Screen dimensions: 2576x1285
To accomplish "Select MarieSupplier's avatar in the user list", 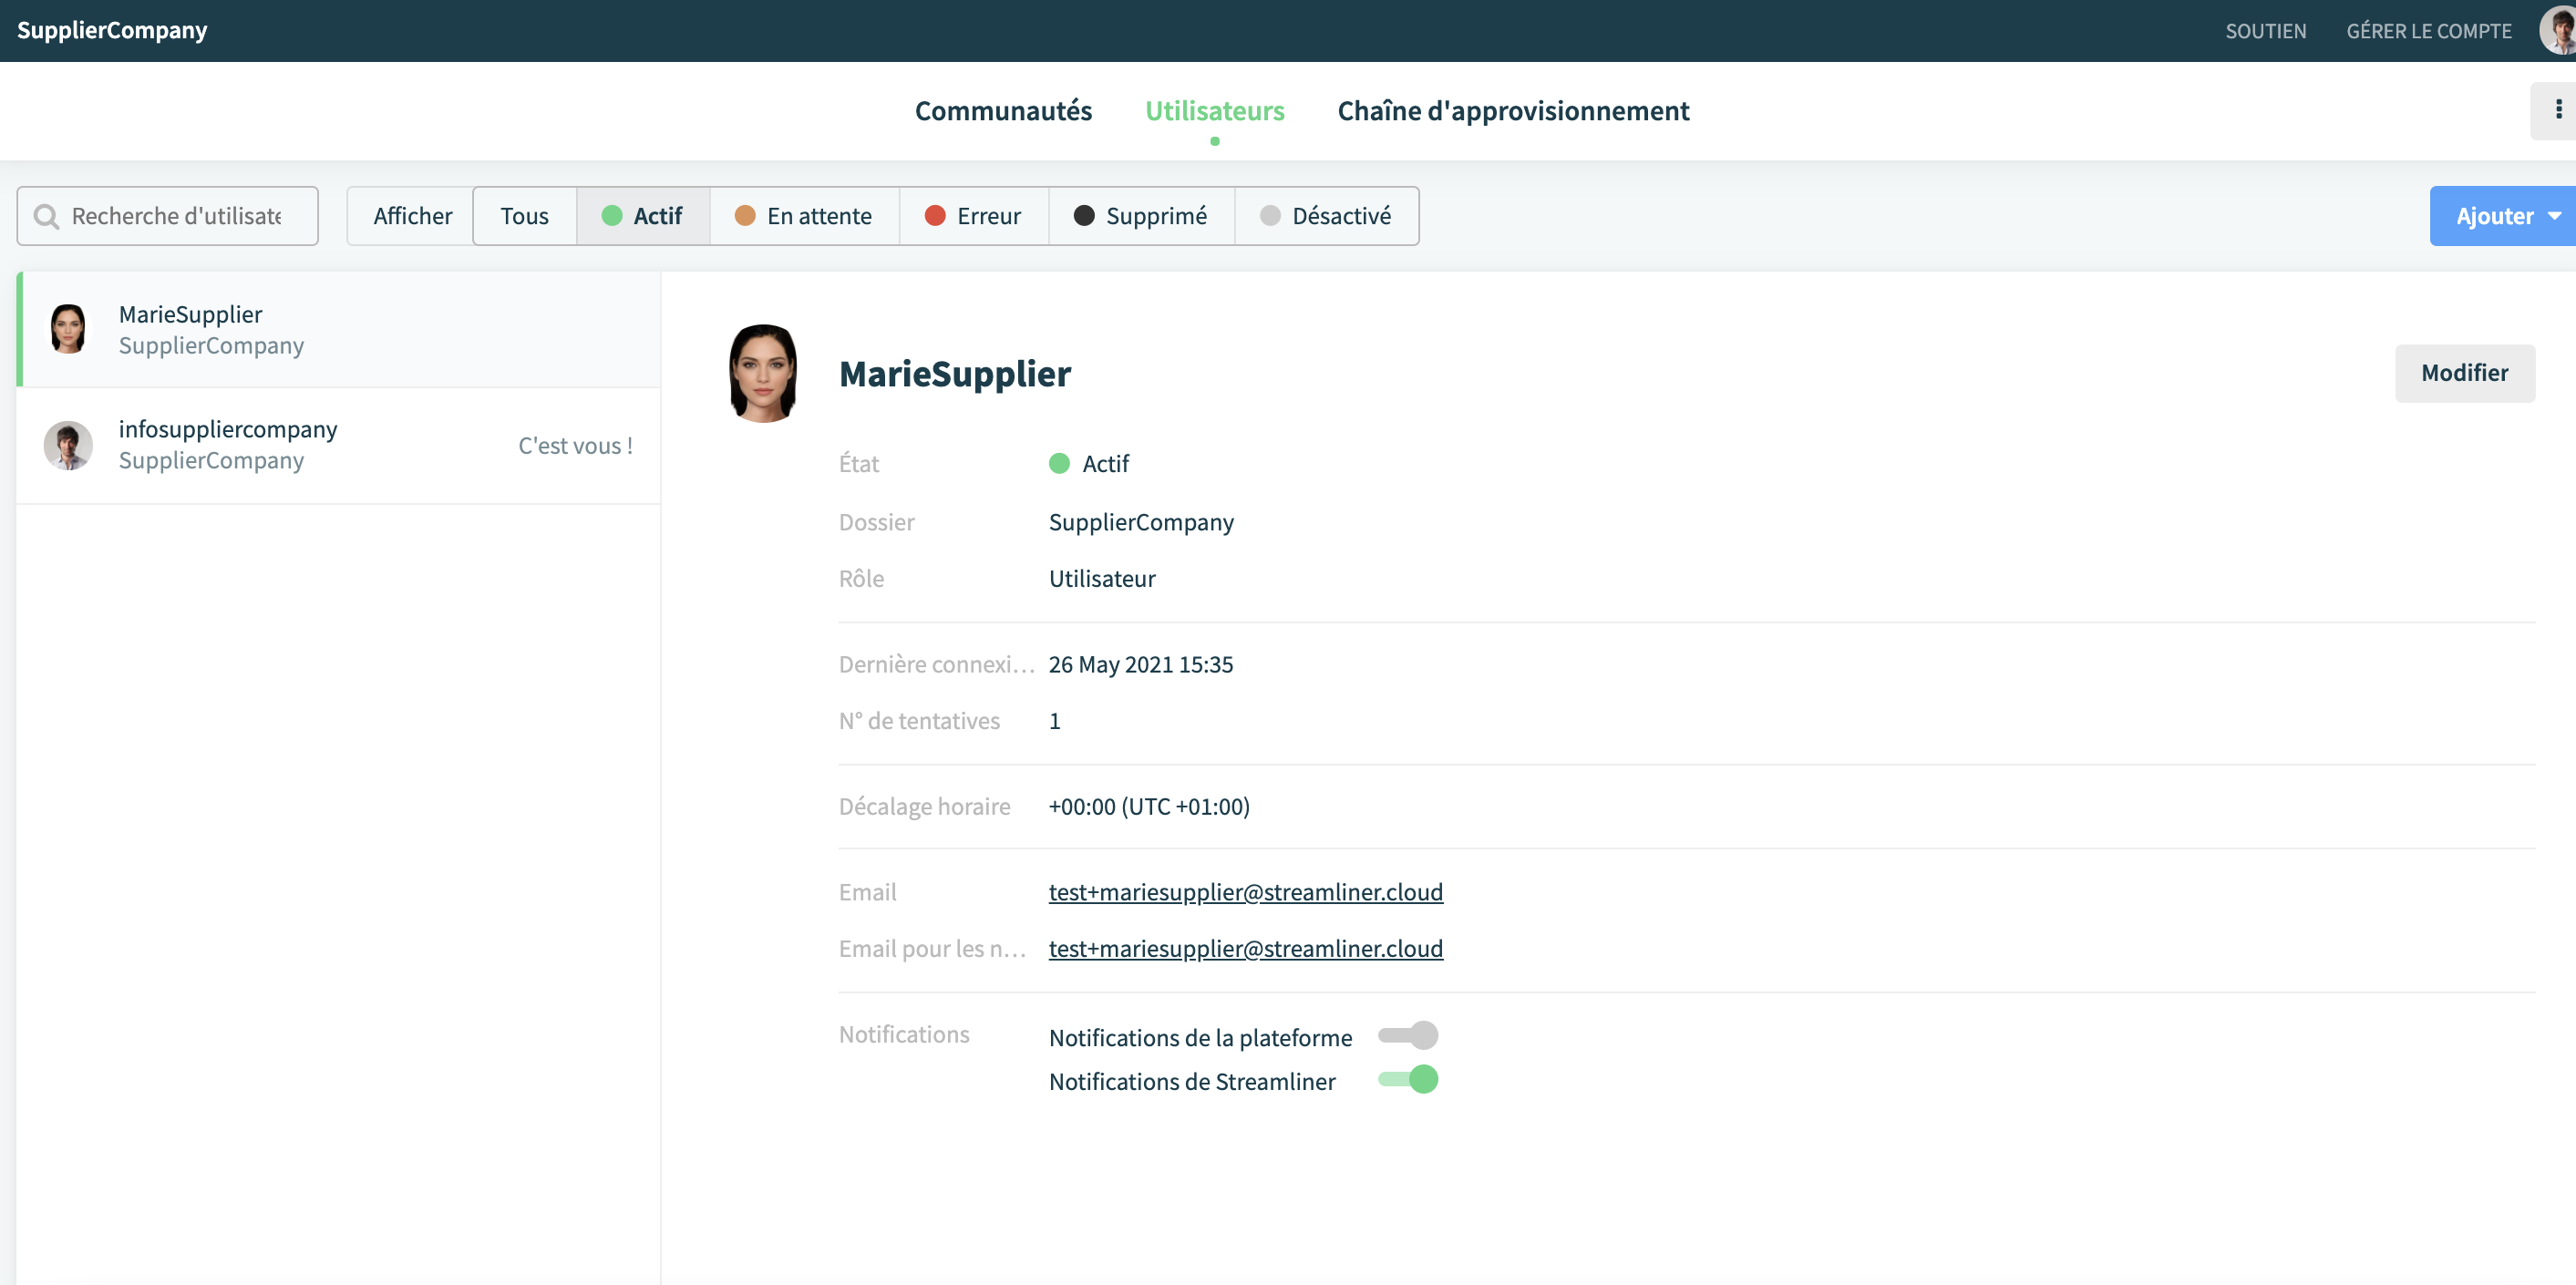I will [68, 329].
